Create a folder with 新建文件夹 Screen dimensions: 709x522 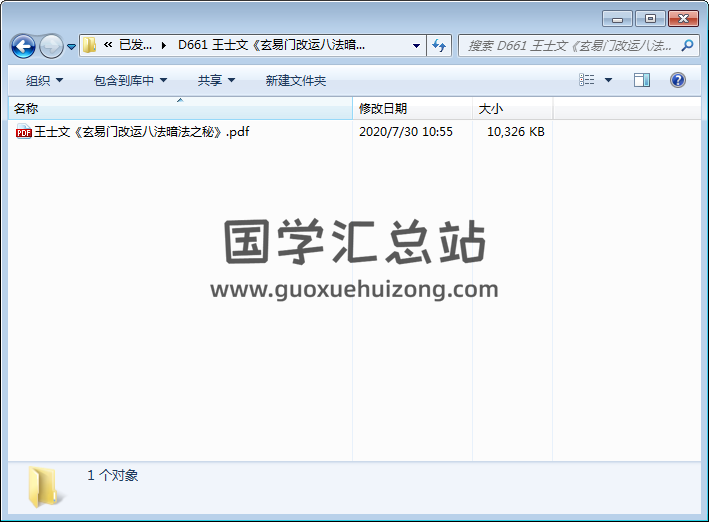pos(296,81)
